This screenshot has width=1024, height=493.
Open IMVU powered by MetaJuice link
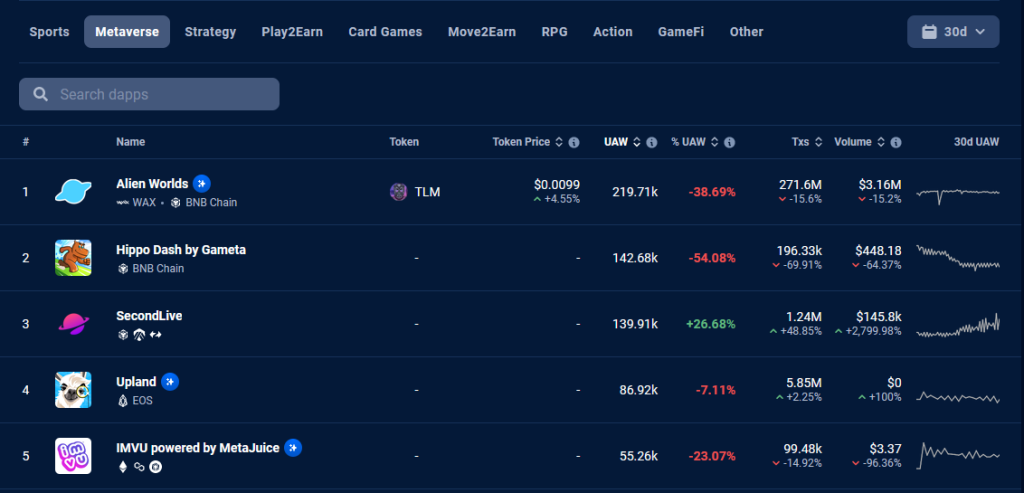tap(198, 448)
